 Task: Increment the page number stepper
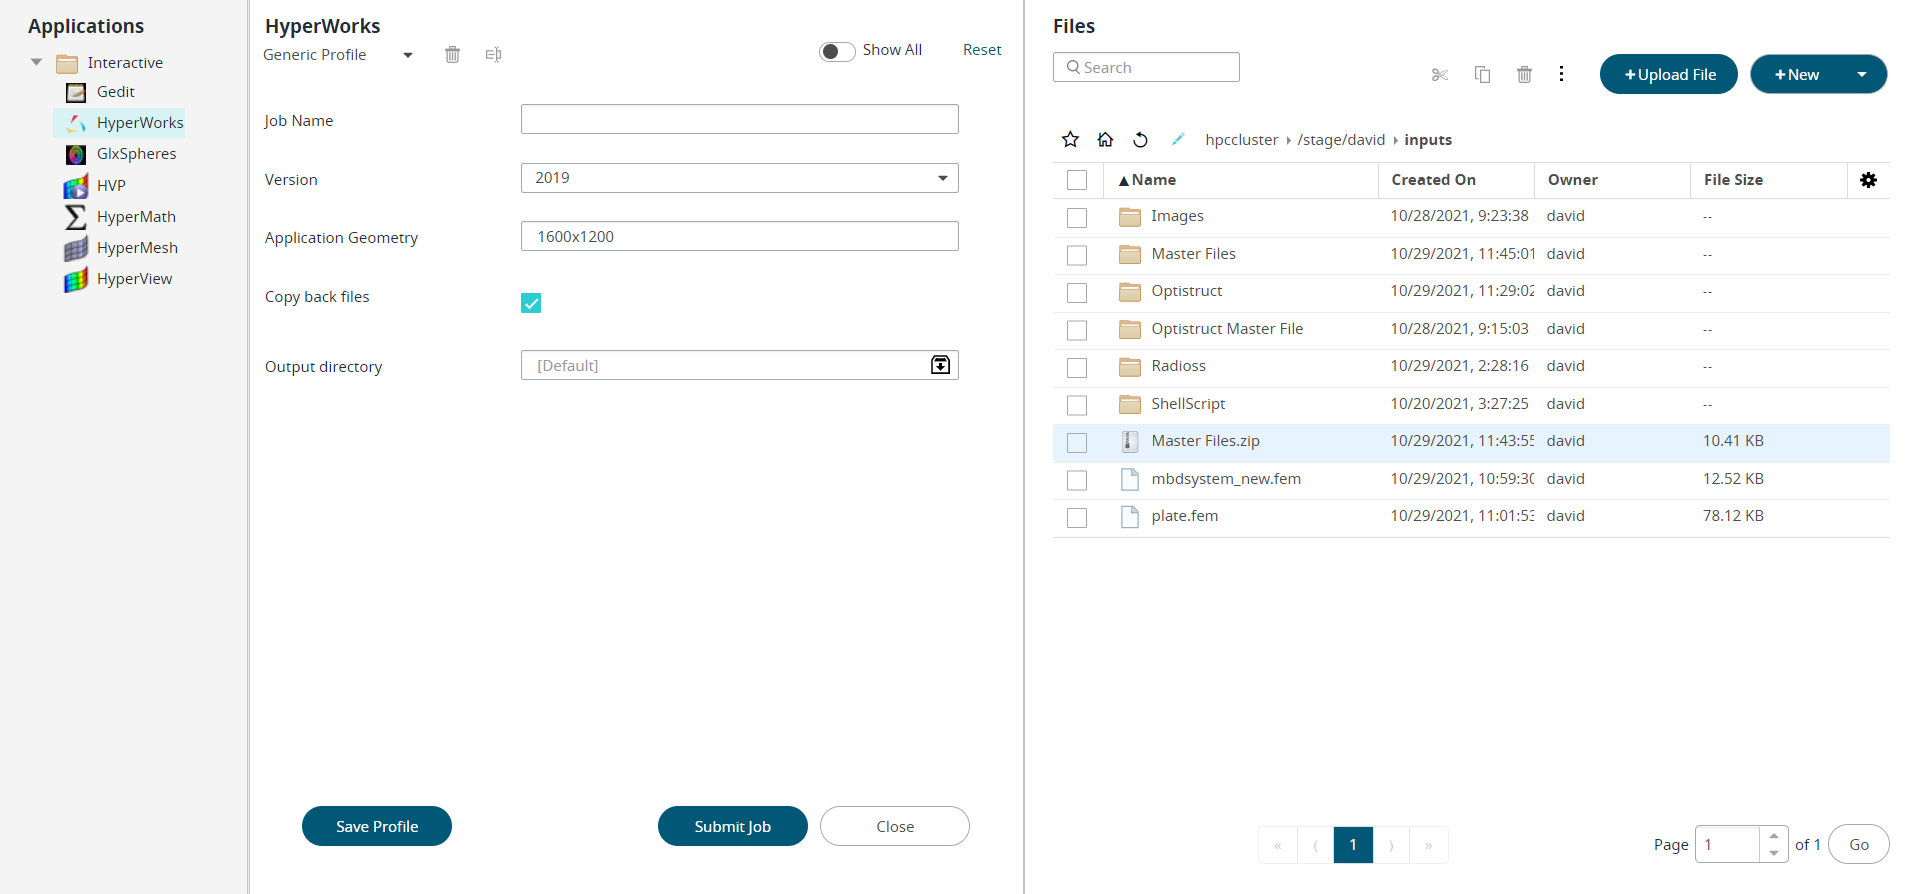(x=1774, y=835)
